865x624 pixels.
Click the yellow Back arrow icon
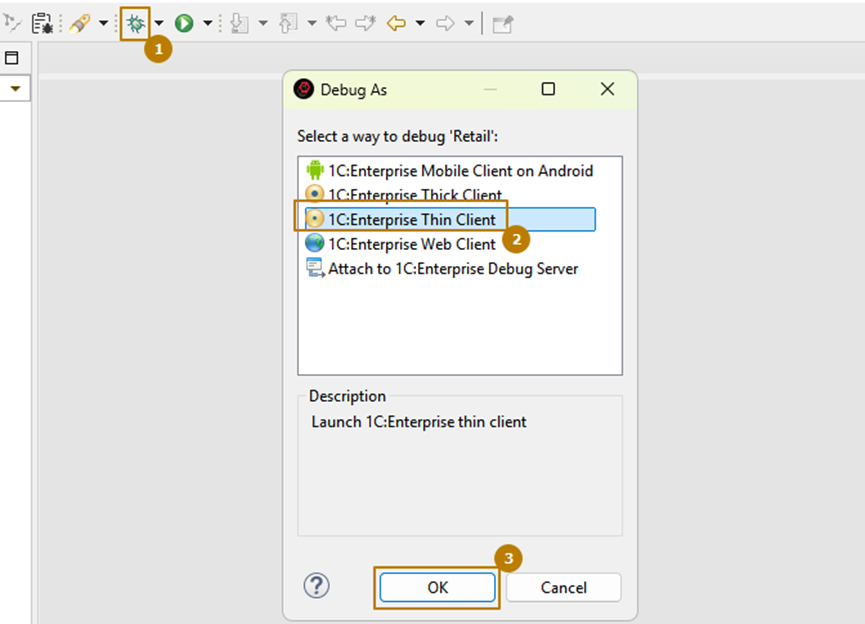coord(396,22)
